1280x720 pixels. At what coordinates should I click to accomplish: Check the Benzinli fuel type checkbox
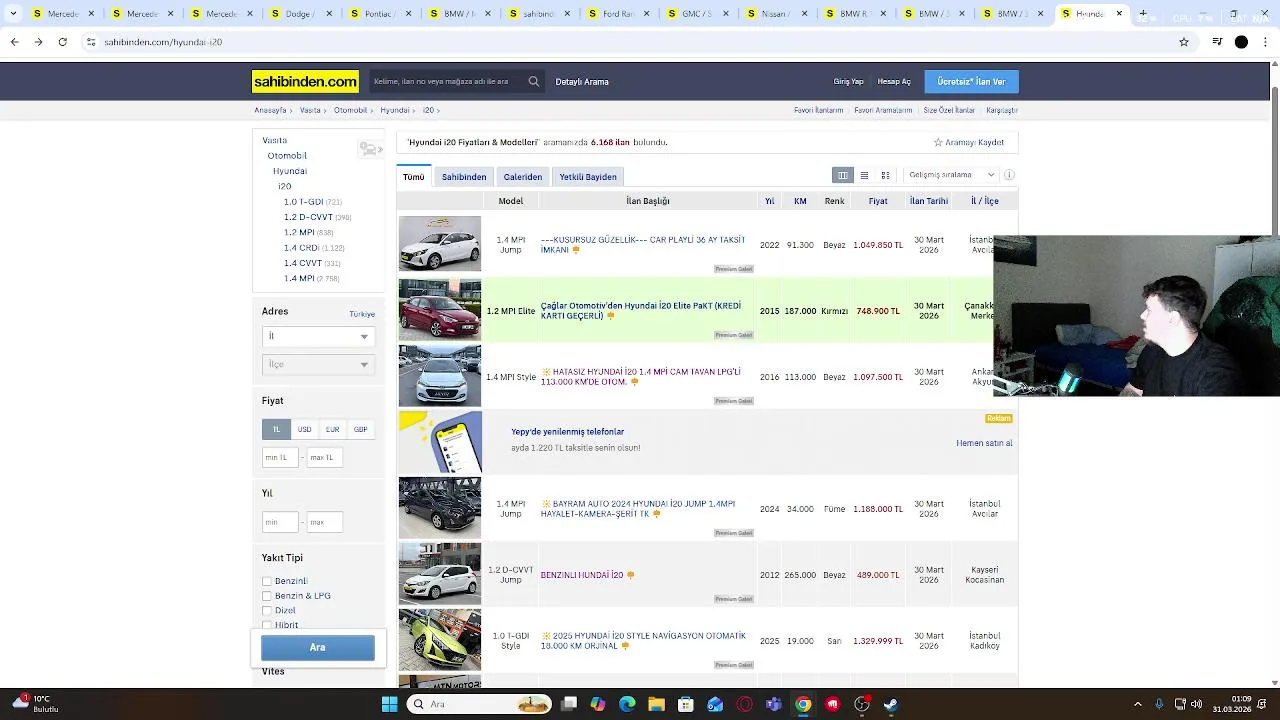(x=267, y=581)
